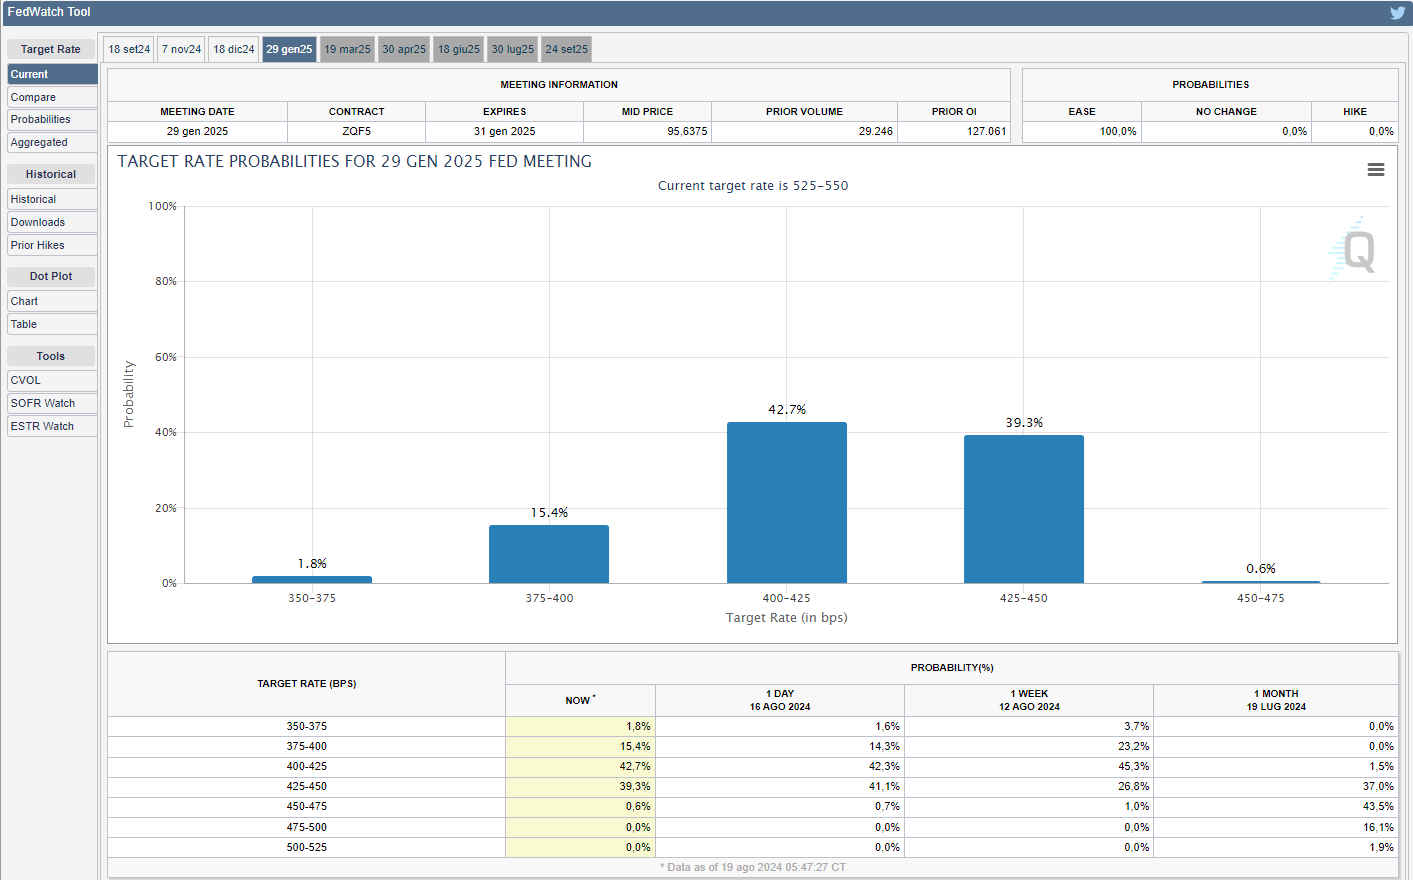Click the Twitter bird icon
1413x880 pixels.
(1397, 13)
